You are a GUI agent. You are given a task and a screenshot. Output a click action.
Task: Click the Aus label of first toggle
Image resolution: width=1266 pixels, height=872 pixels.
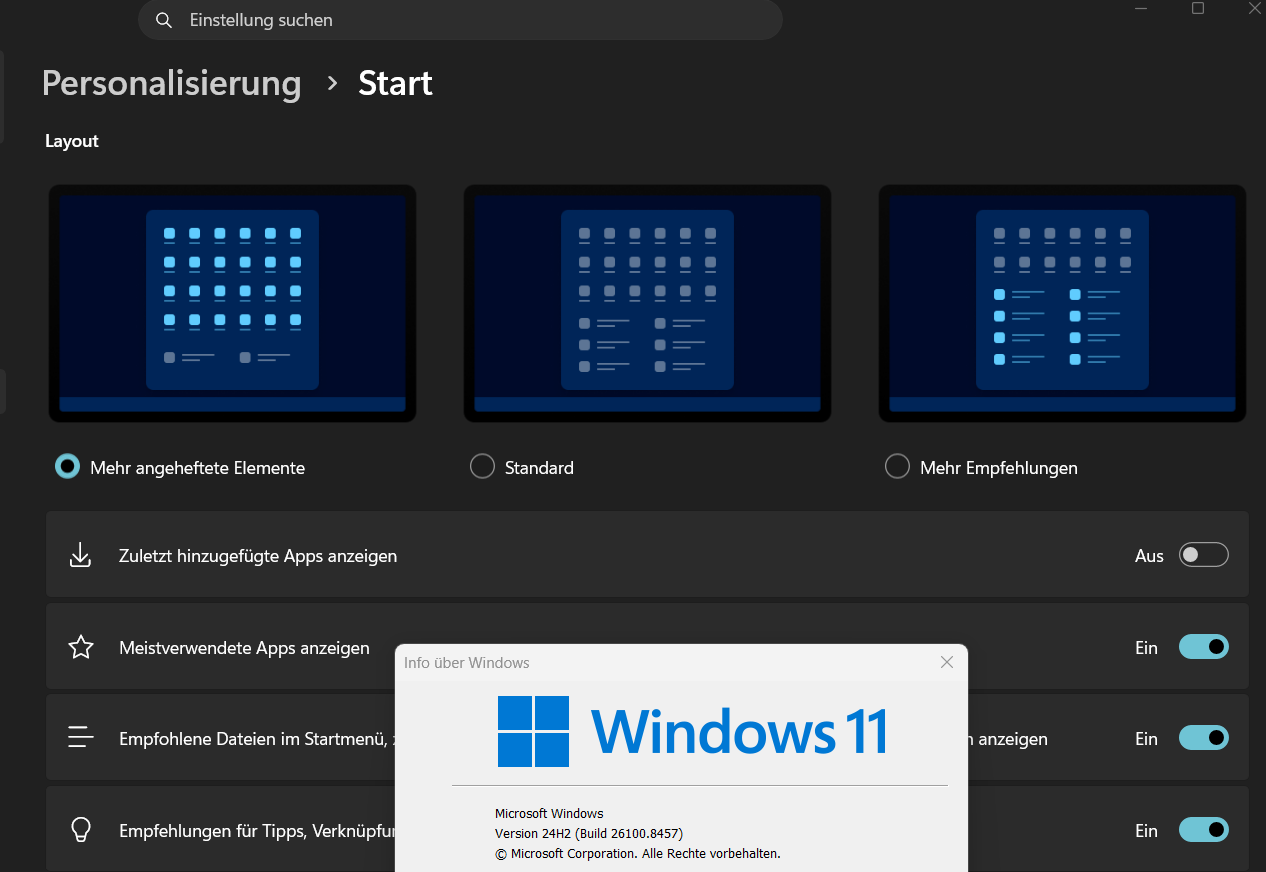[1149, 556]
